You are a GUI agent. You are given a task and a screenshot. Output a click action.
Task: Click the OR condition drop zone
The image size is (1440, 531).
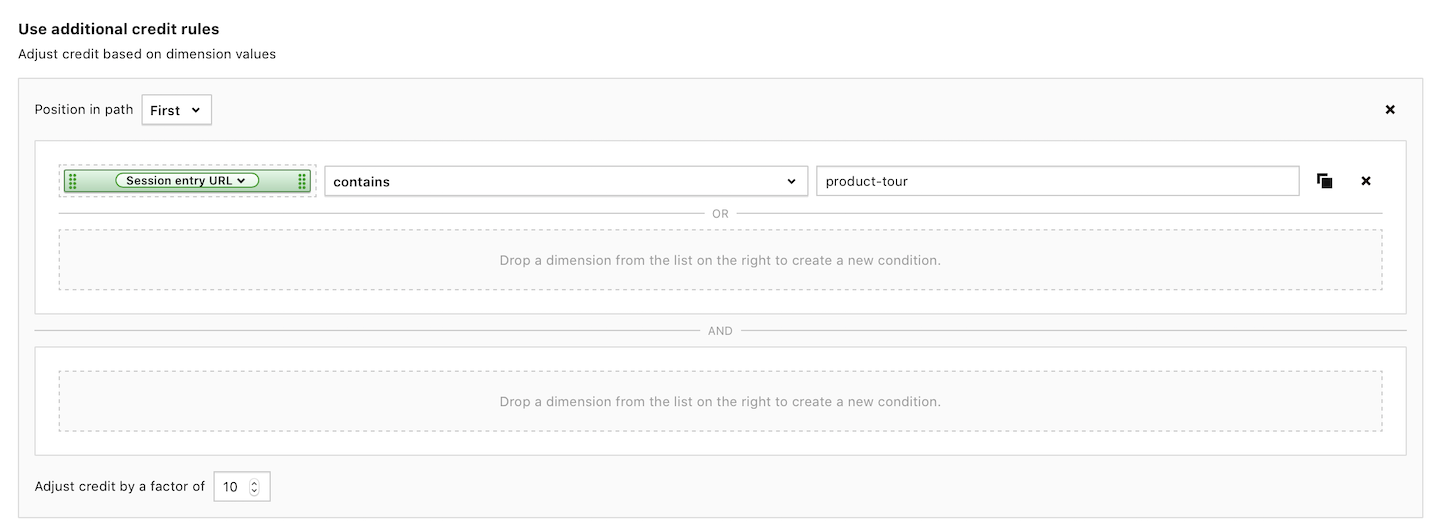[720, 260]
